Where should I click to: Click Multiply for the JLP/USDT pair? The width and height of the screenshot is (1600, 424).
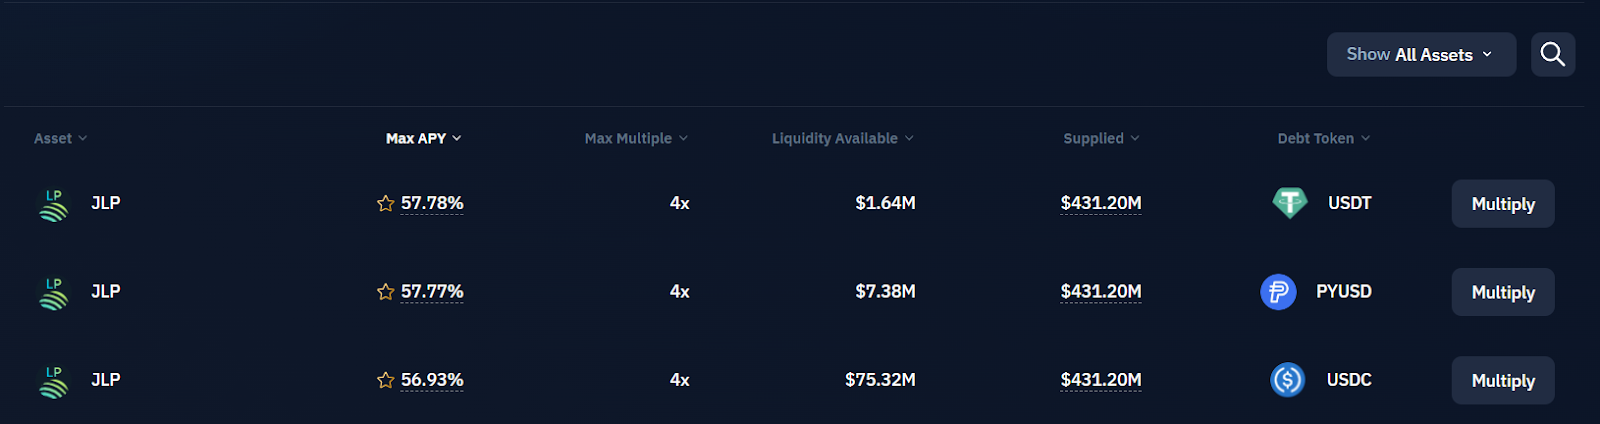point(1502,204)
